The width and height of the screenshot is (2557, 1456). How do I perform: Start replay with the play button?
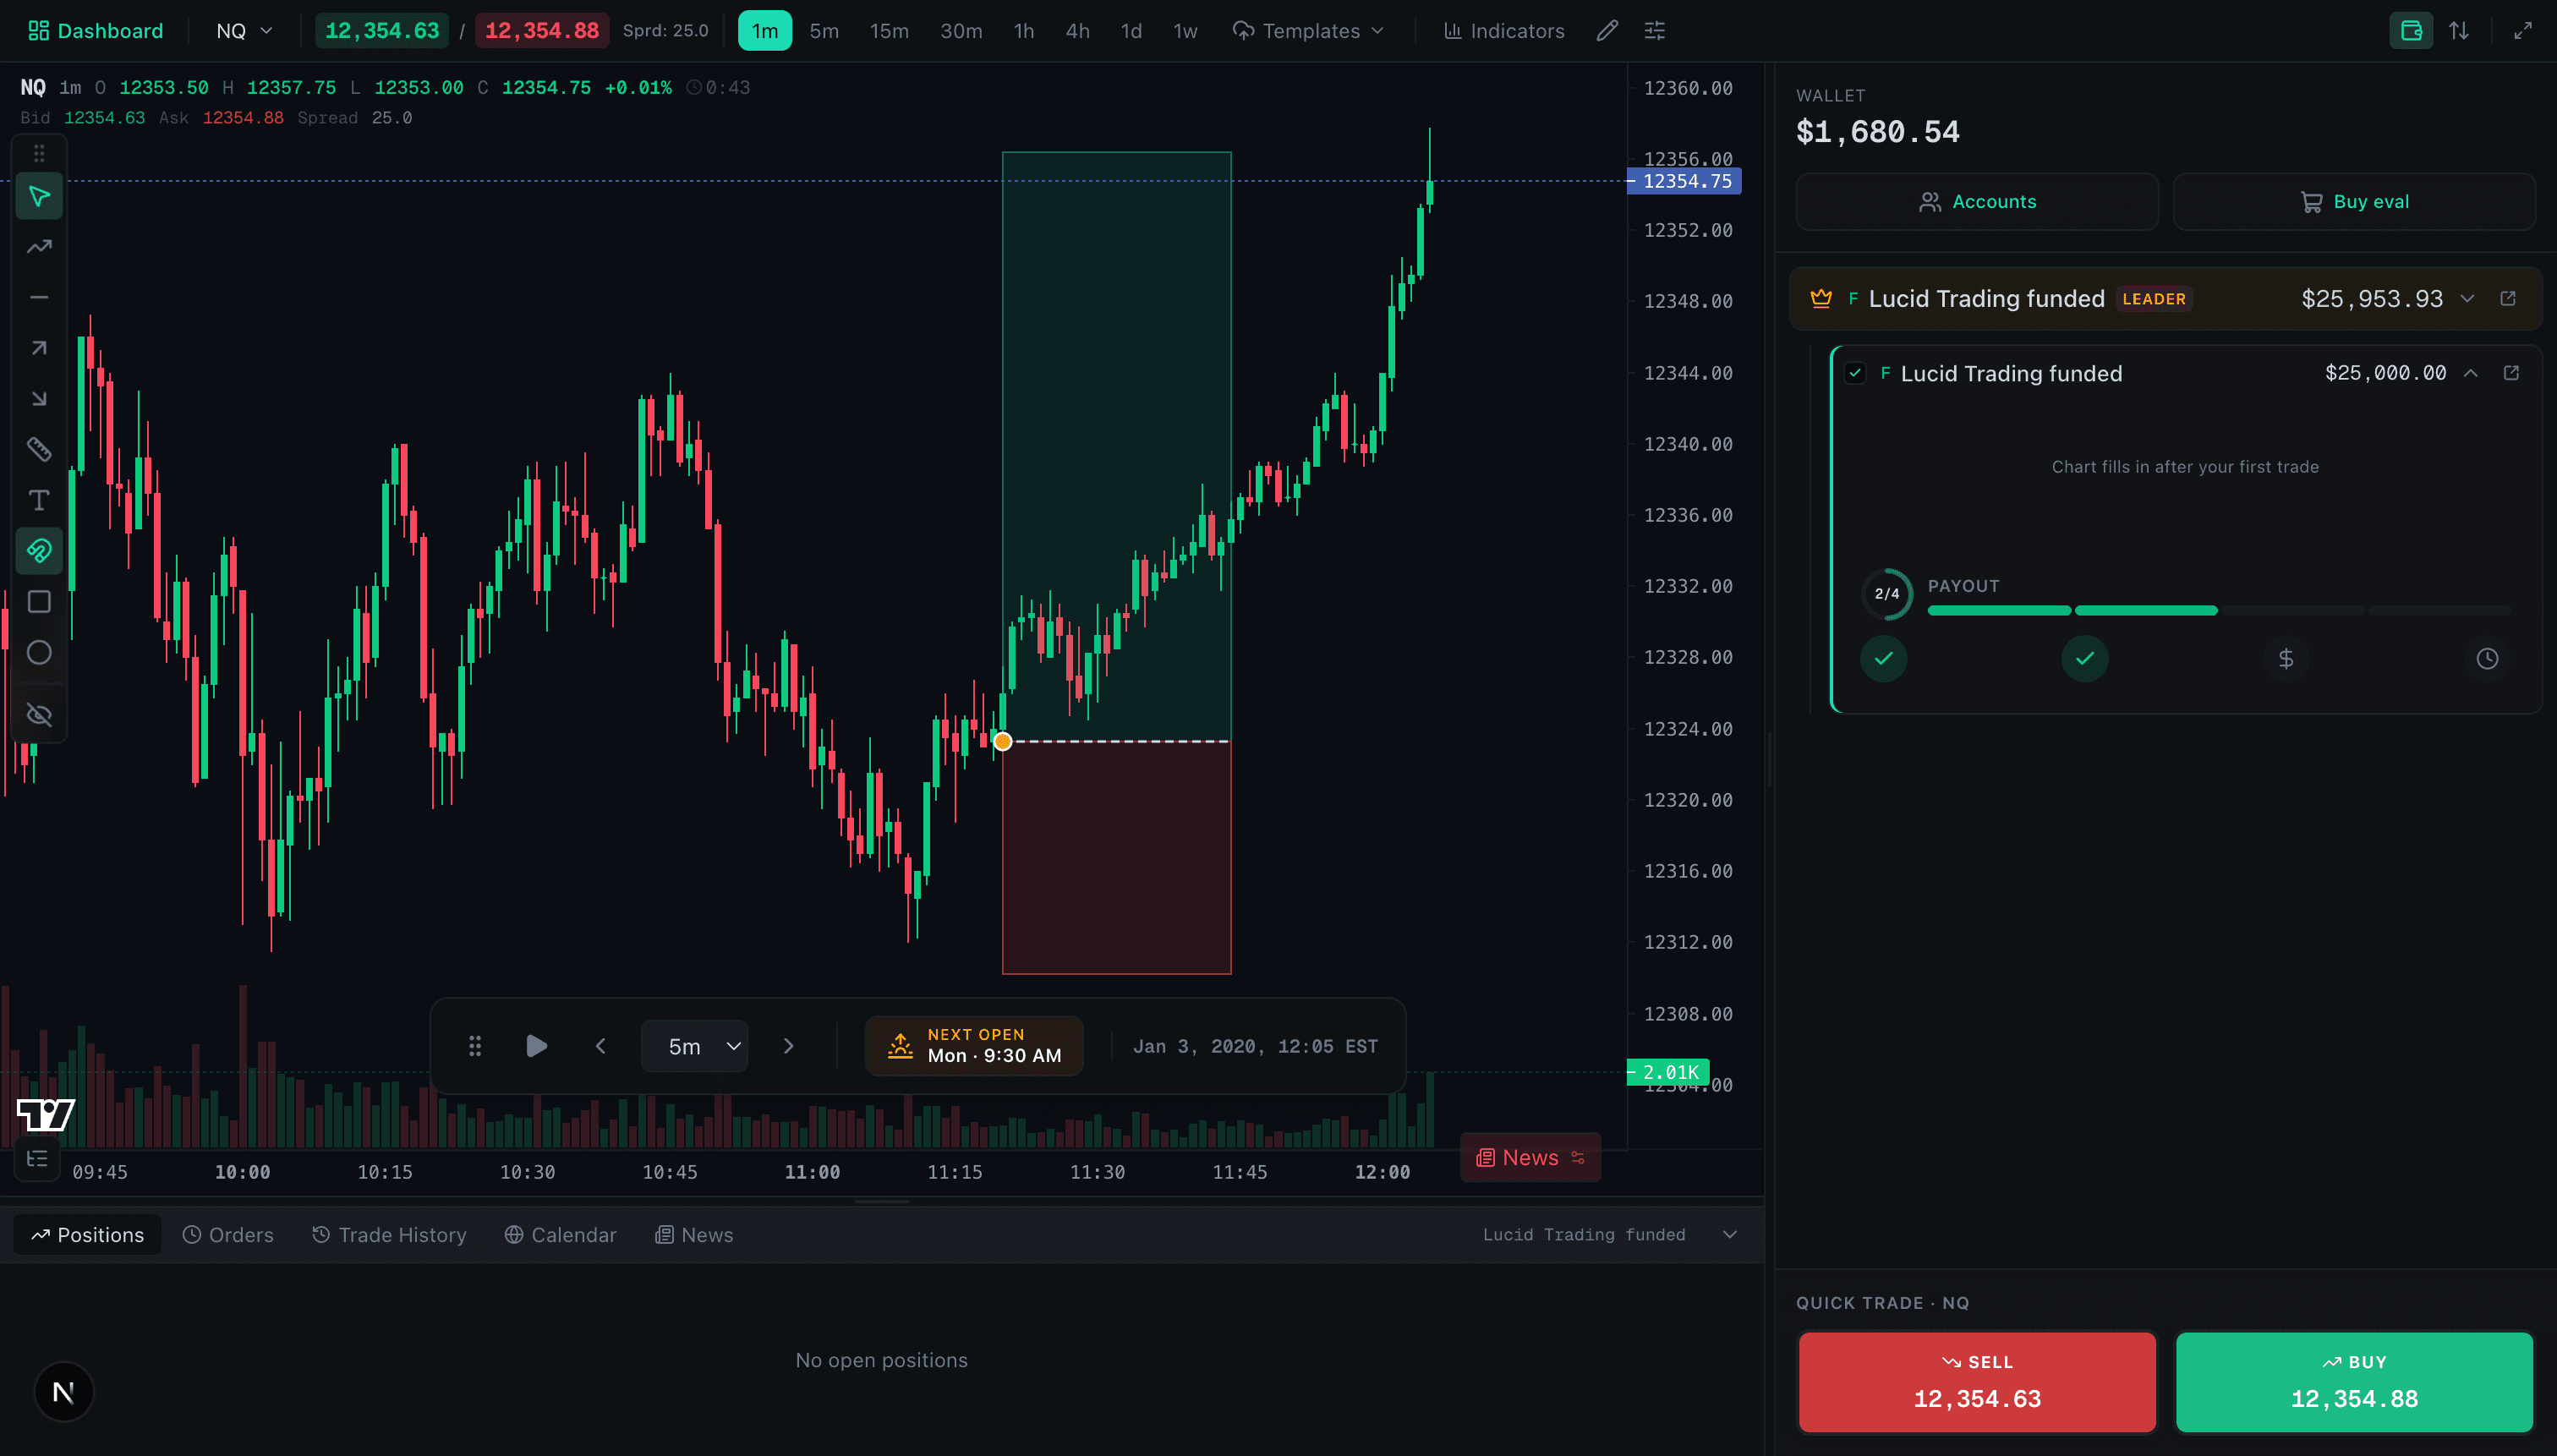(536, 1046)
